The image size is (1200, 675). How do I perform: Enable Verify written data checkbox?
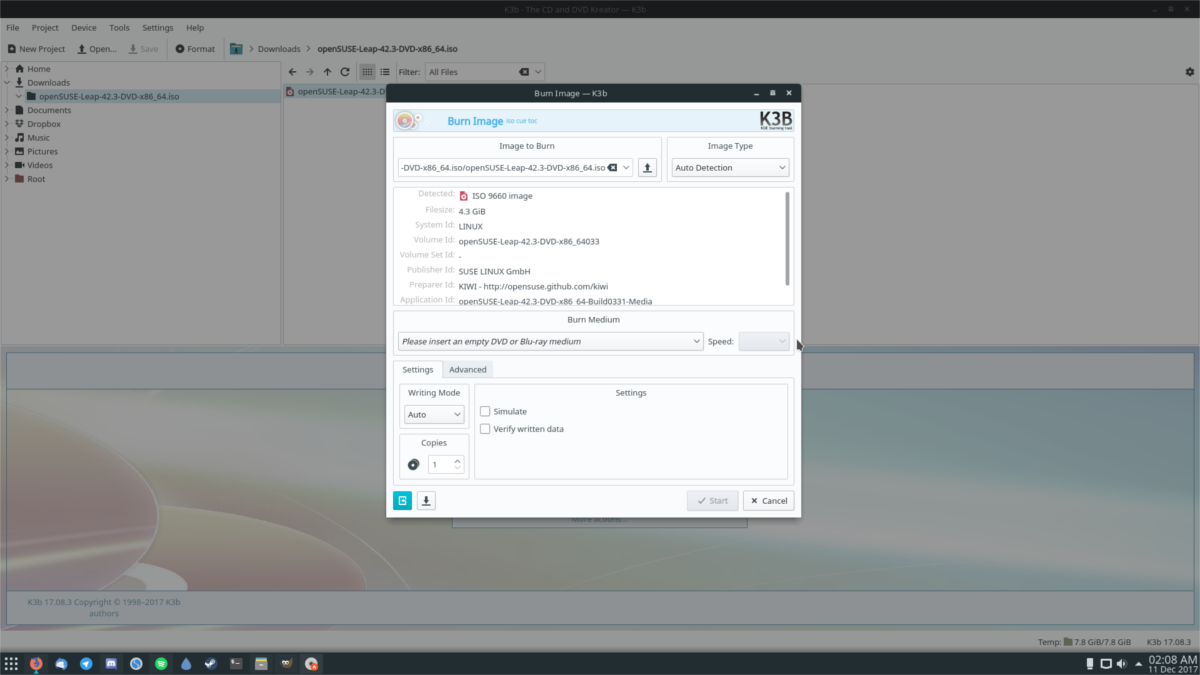(485, 429)
